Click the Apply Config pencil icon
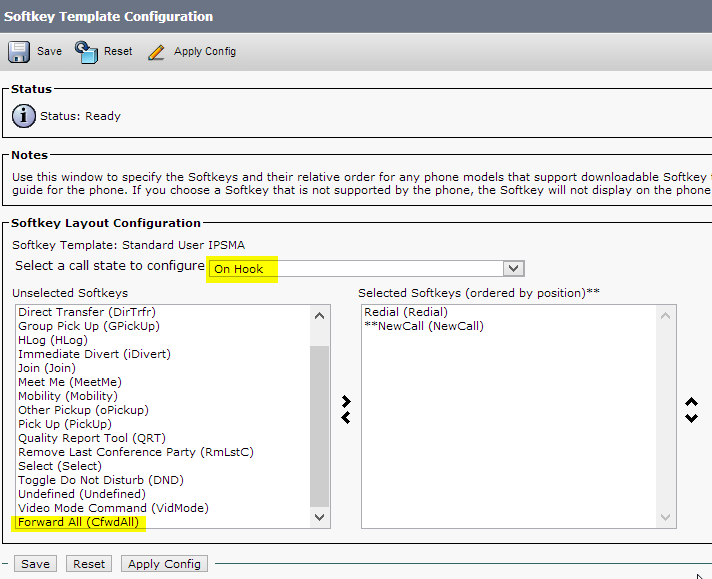 [x=156, y=52]
